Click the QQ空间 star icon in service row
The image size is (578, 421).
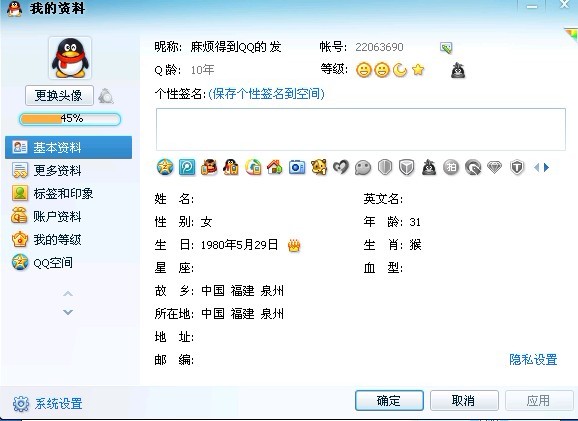[x=165, y=167]
